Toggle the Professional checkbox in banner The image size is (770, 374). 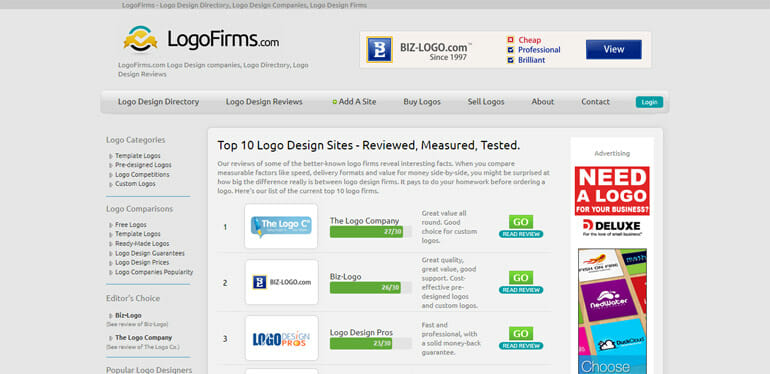[510, 50]
